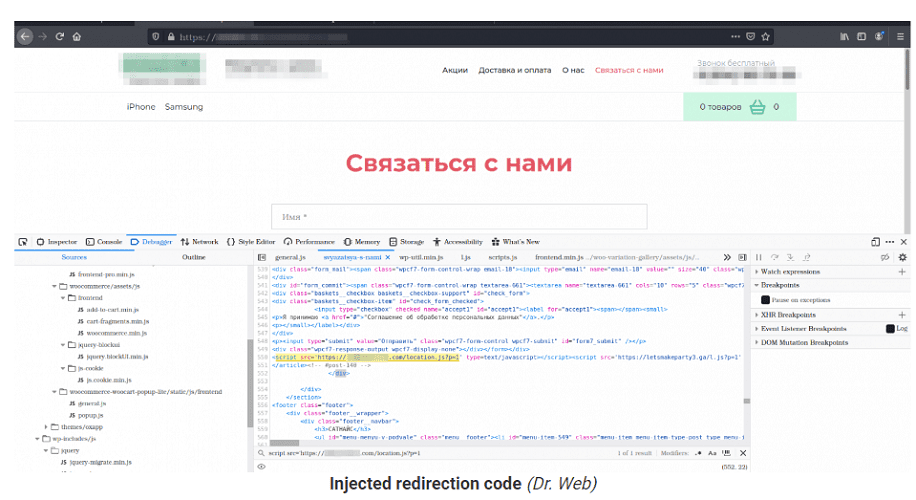The height and width of the screenshot is (500, 916).
Task: Expand Watch expressions section
Action: tap(757, 272)
